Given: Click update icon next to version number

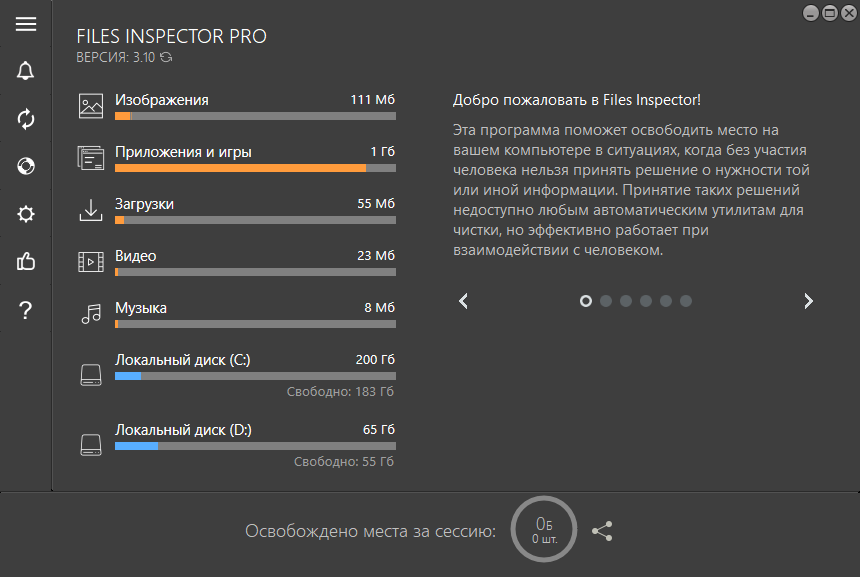Looking at the screenshot, I should click(166, 58).
